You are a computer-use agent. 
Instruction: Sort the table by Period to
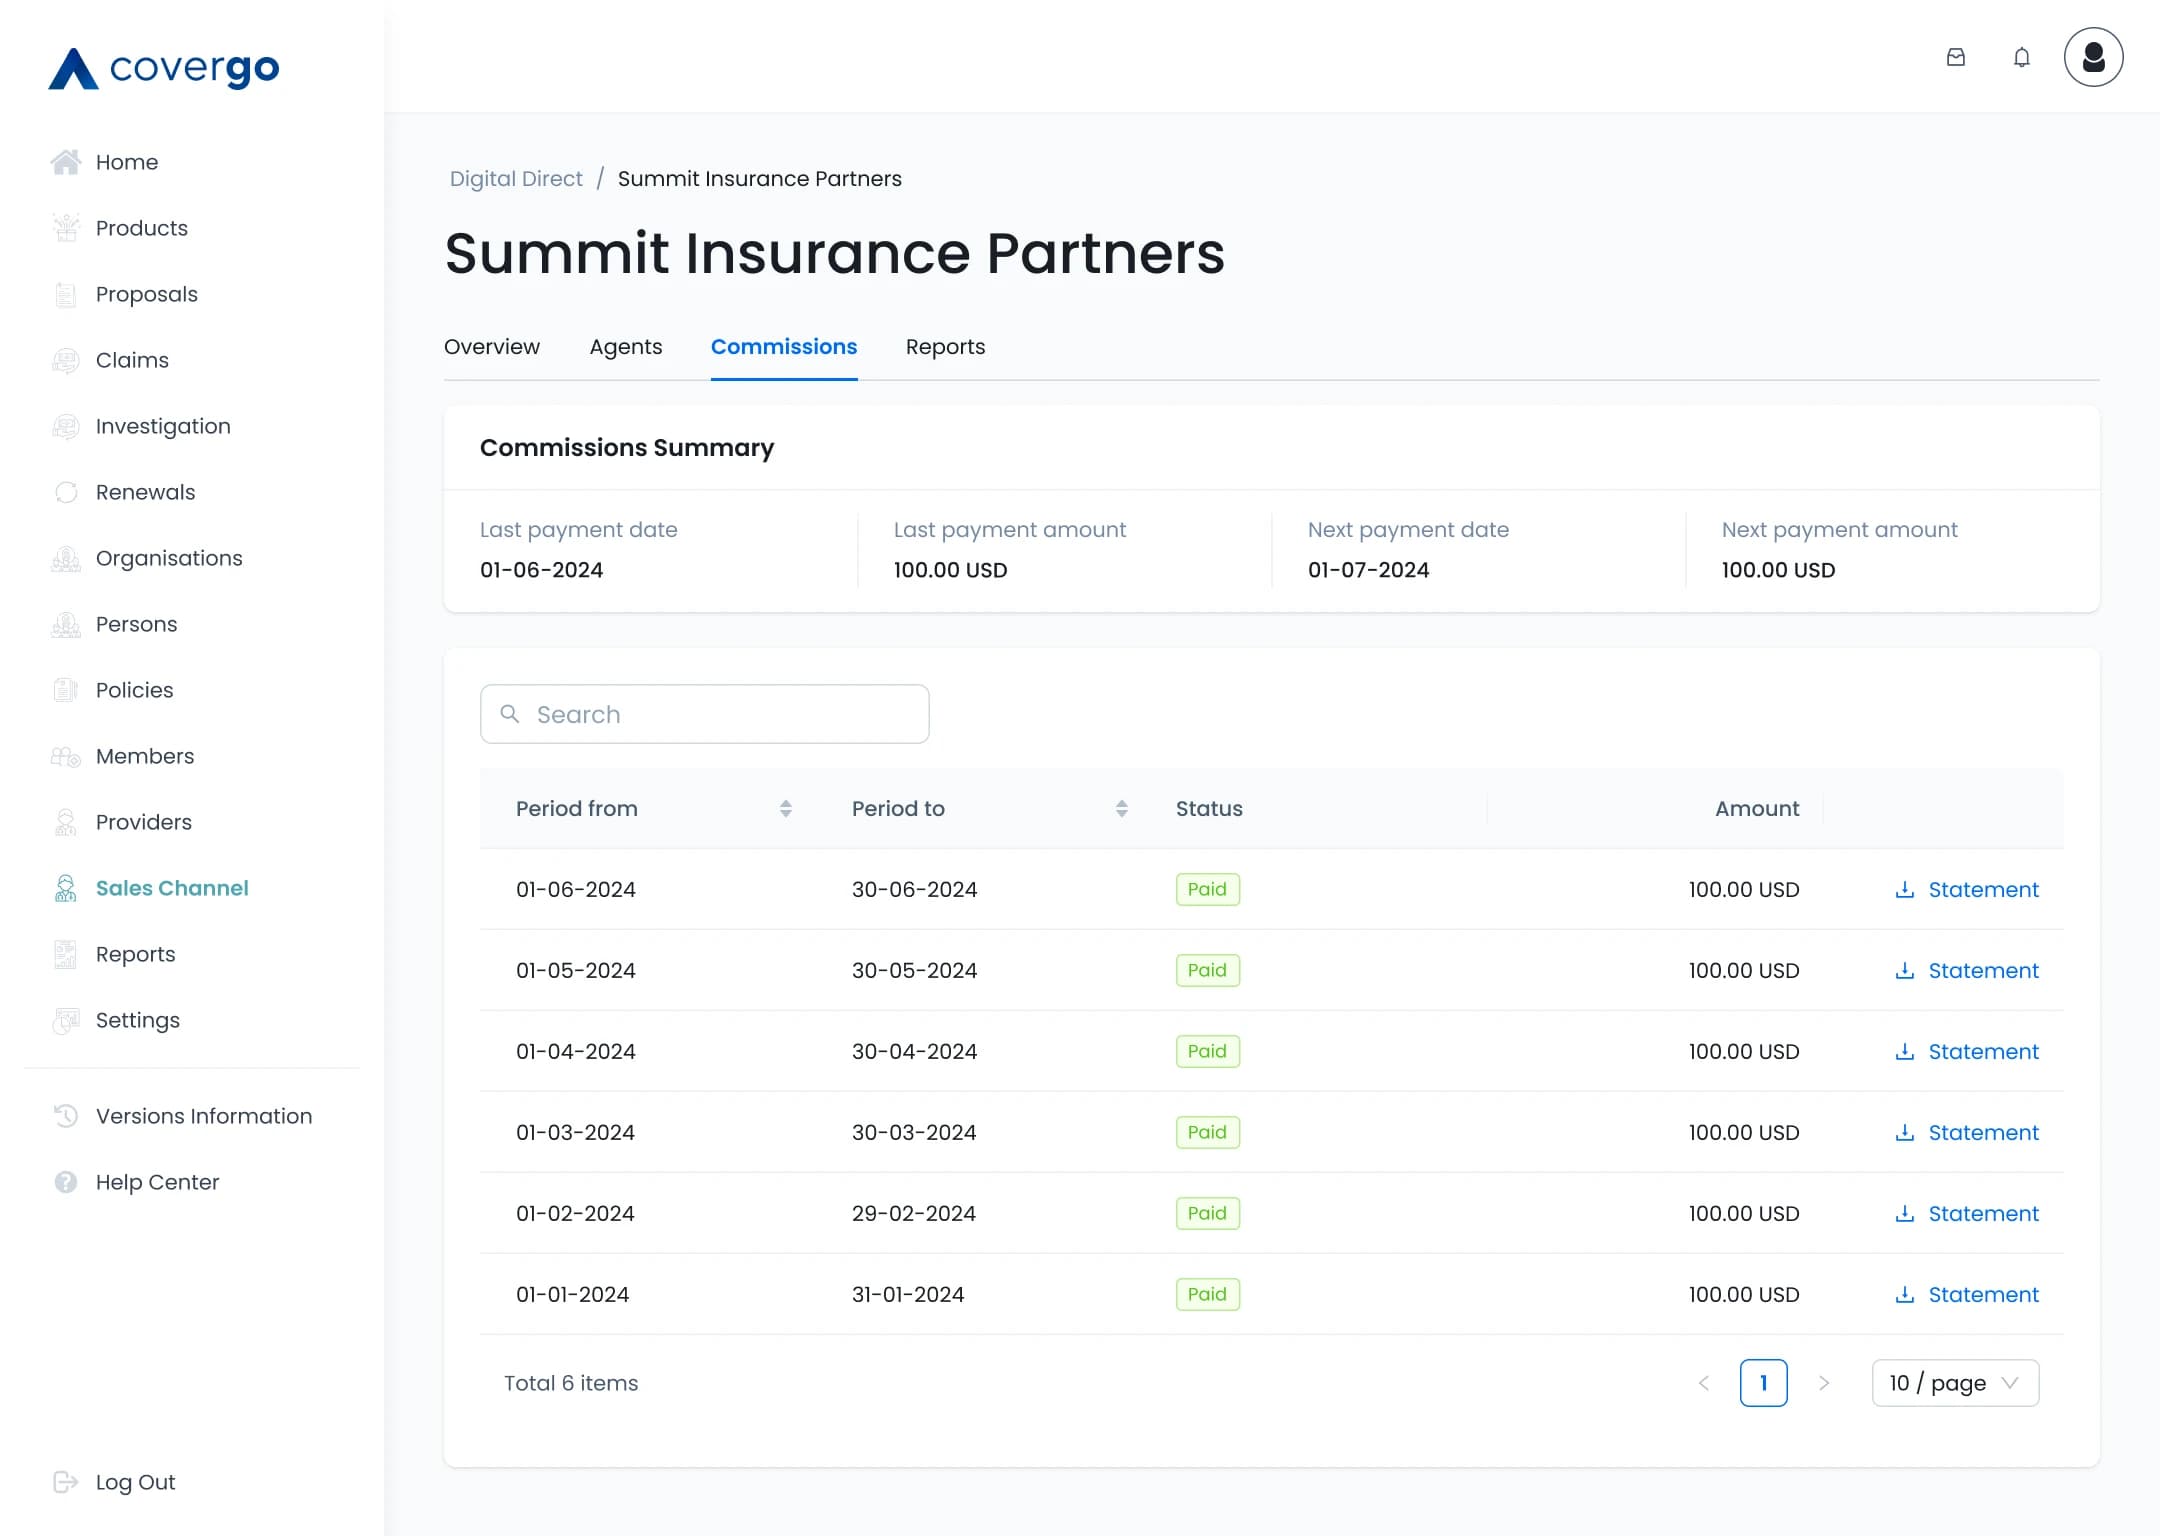click(1122, 808)
